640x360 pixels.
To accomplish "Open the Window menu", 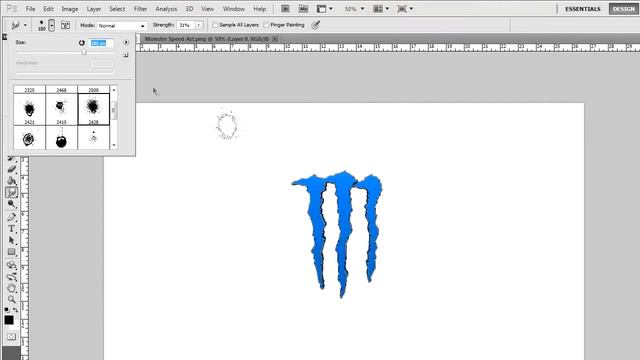I will [233, 9].
